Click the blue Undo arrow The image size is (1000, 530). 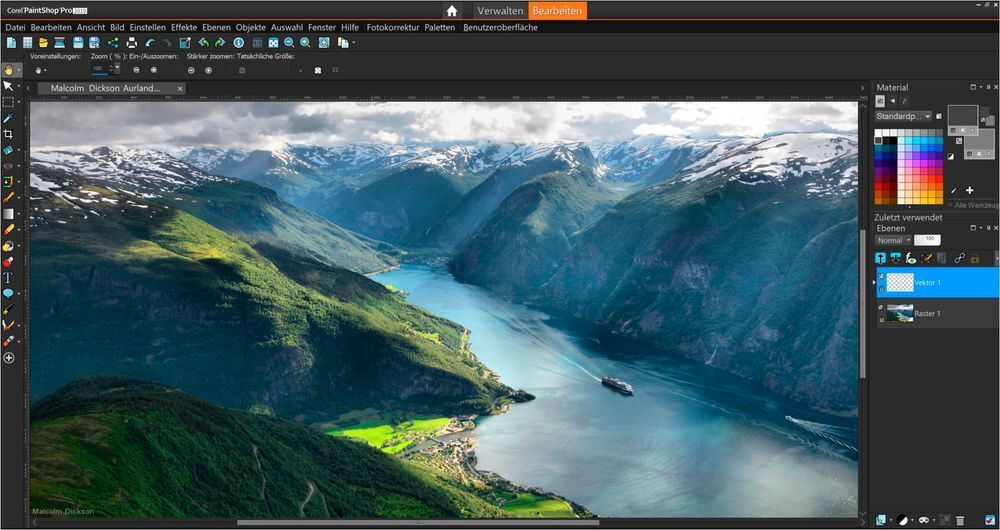click(150, 43)
